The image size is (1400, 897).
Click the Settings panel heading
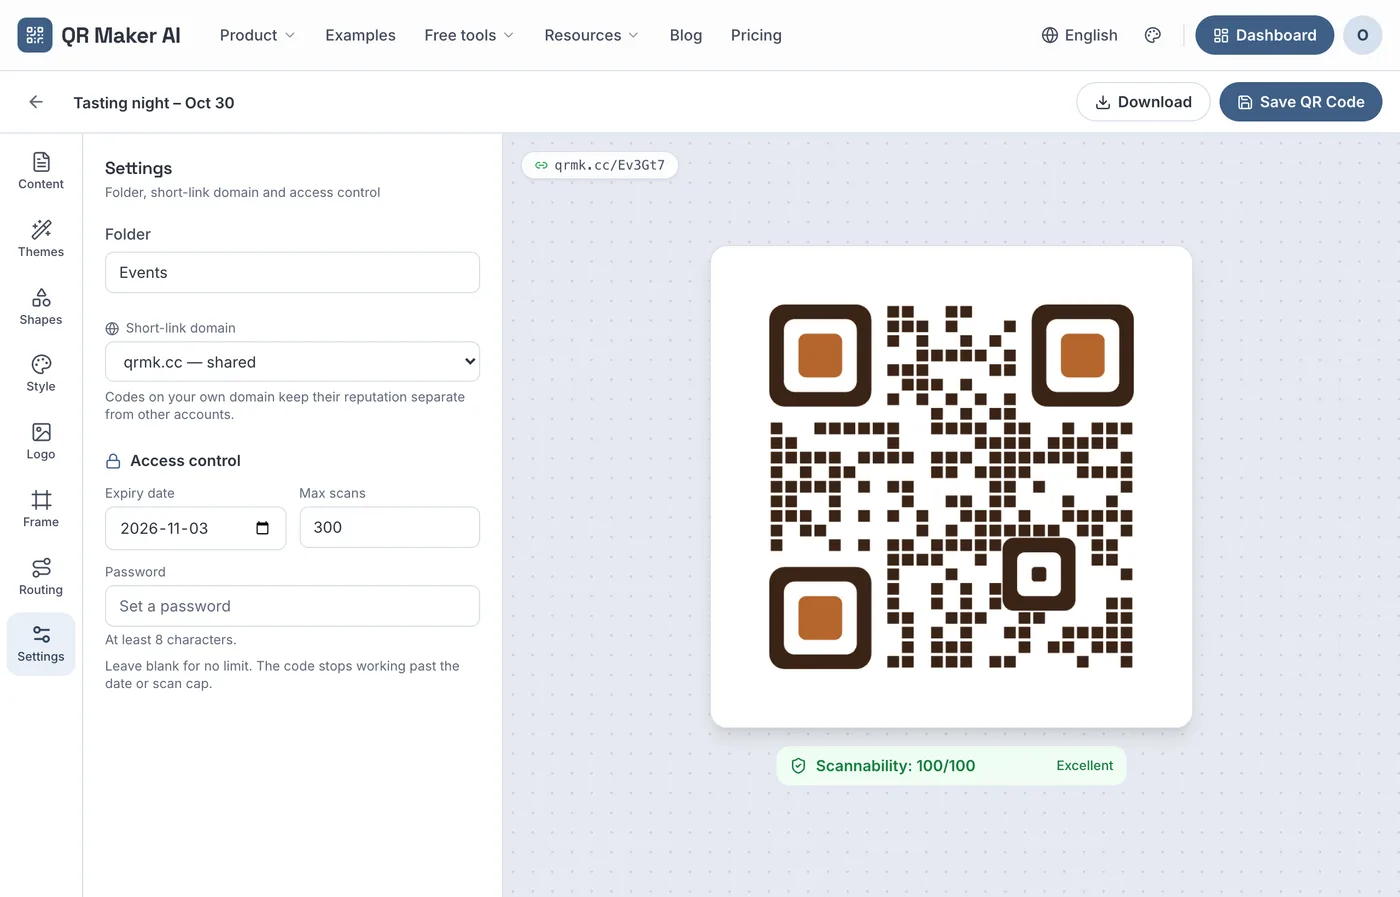pos(138,168)
